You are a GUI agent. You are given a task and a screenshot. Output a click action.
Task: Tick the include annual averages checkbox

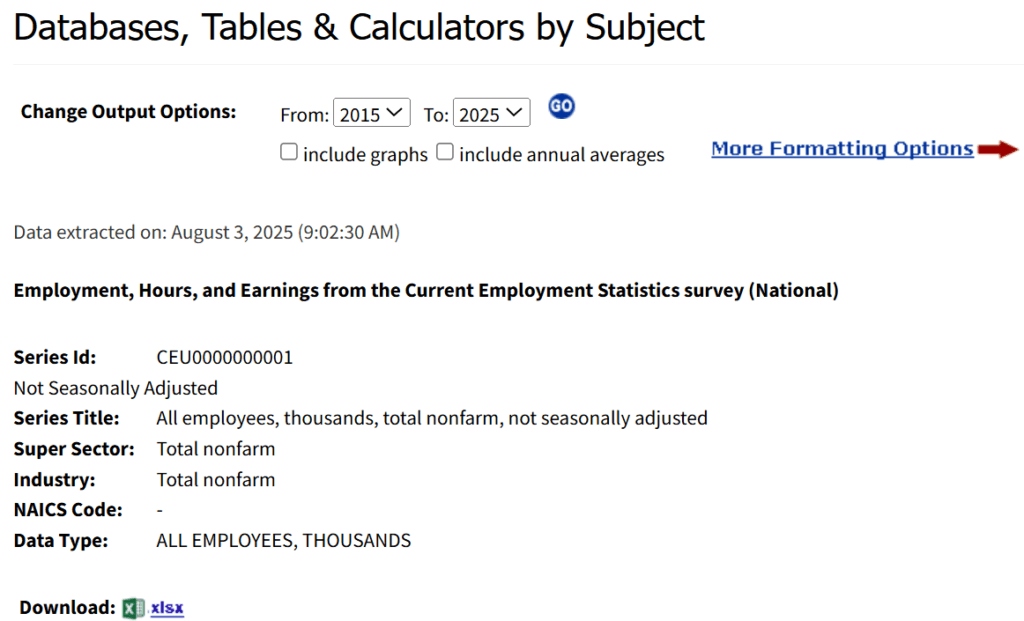(445, 152)
